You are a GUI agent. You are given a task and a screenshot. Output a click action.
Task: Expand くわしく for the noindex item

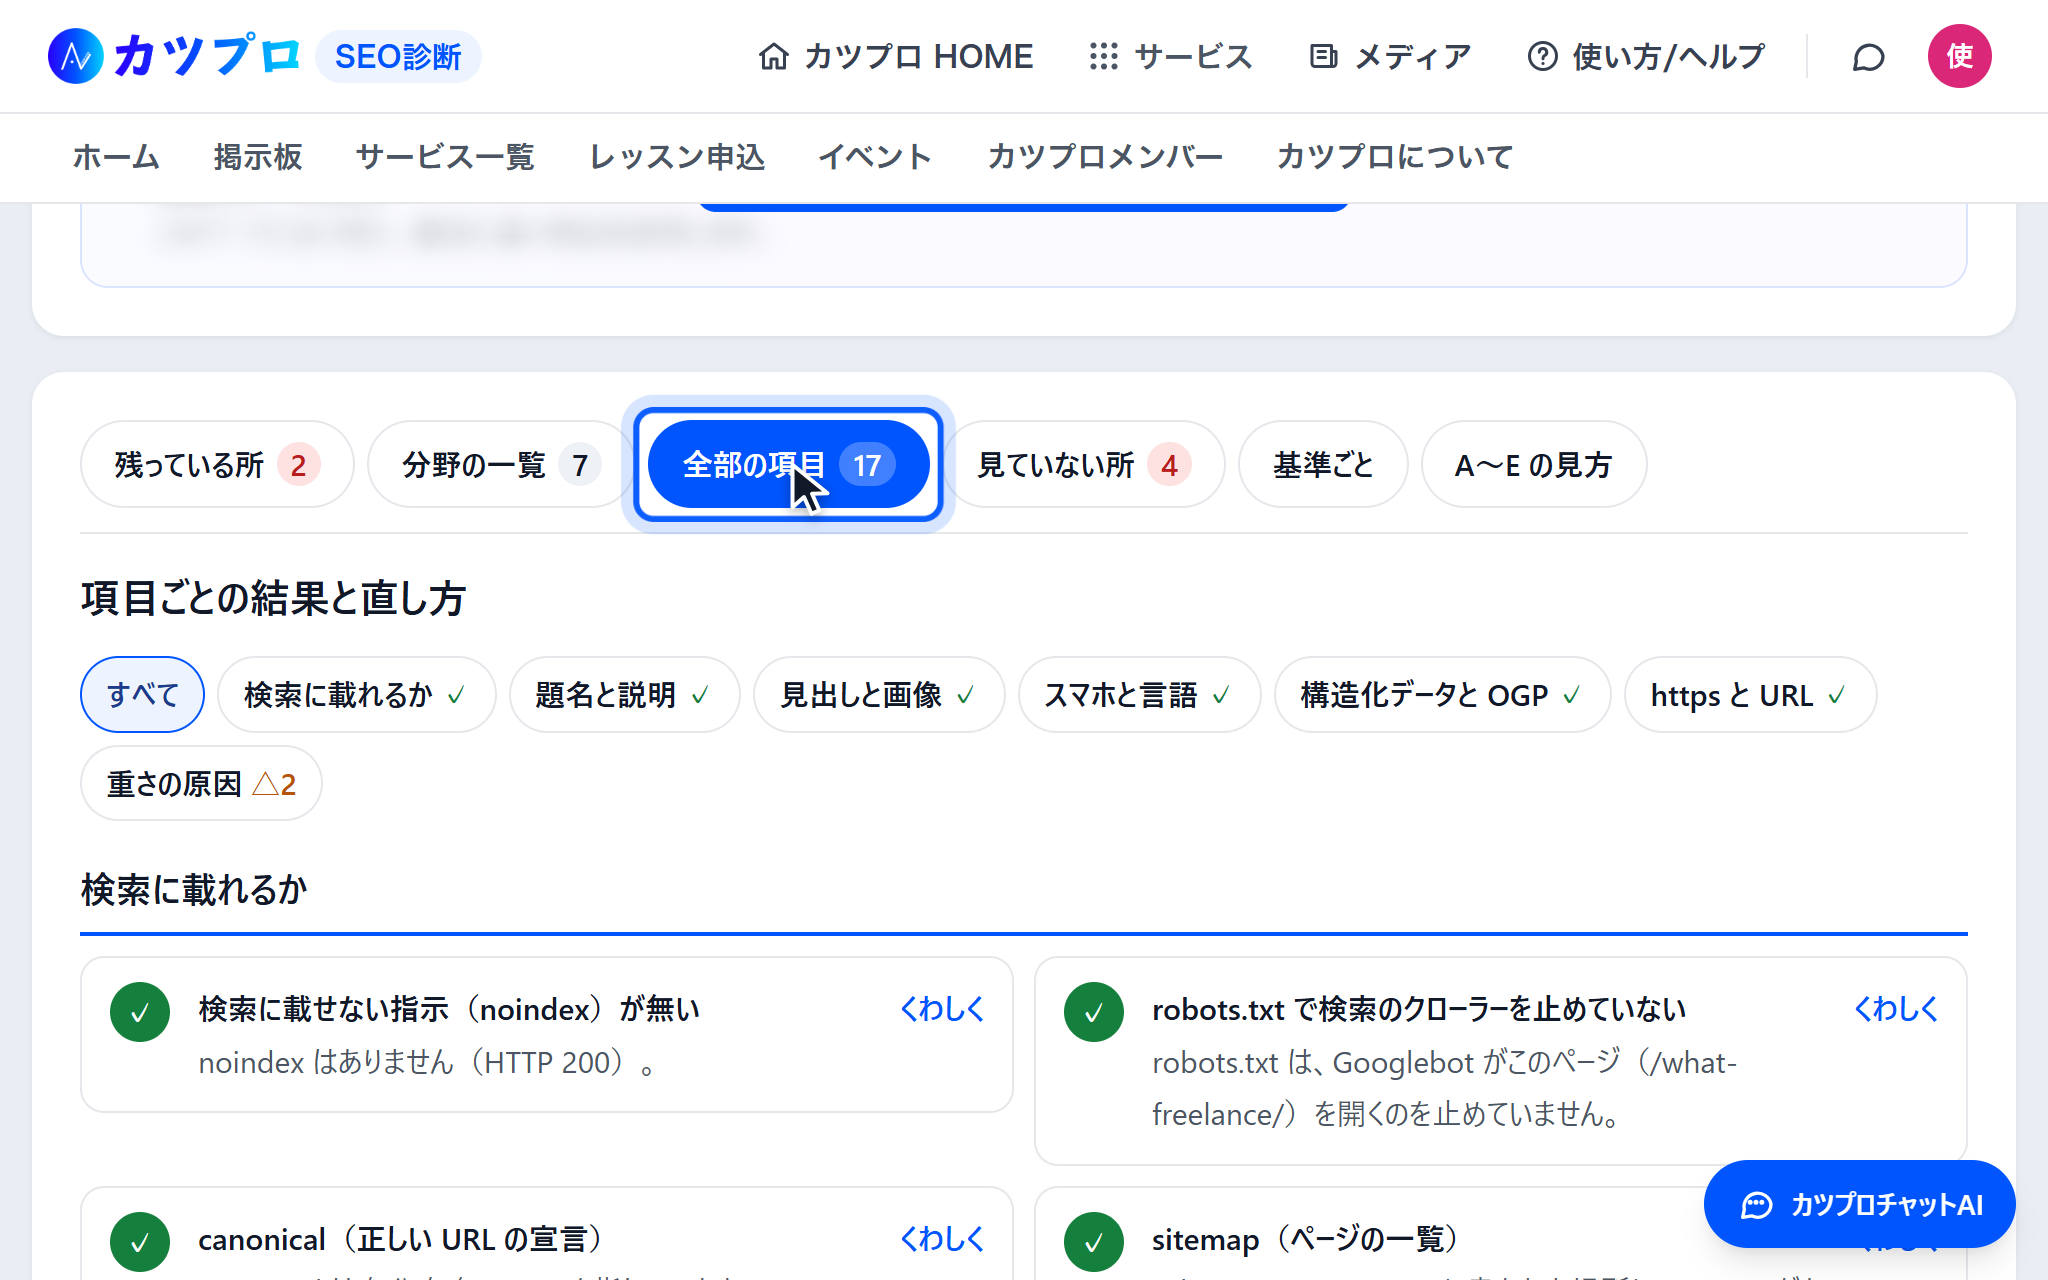942,1009
